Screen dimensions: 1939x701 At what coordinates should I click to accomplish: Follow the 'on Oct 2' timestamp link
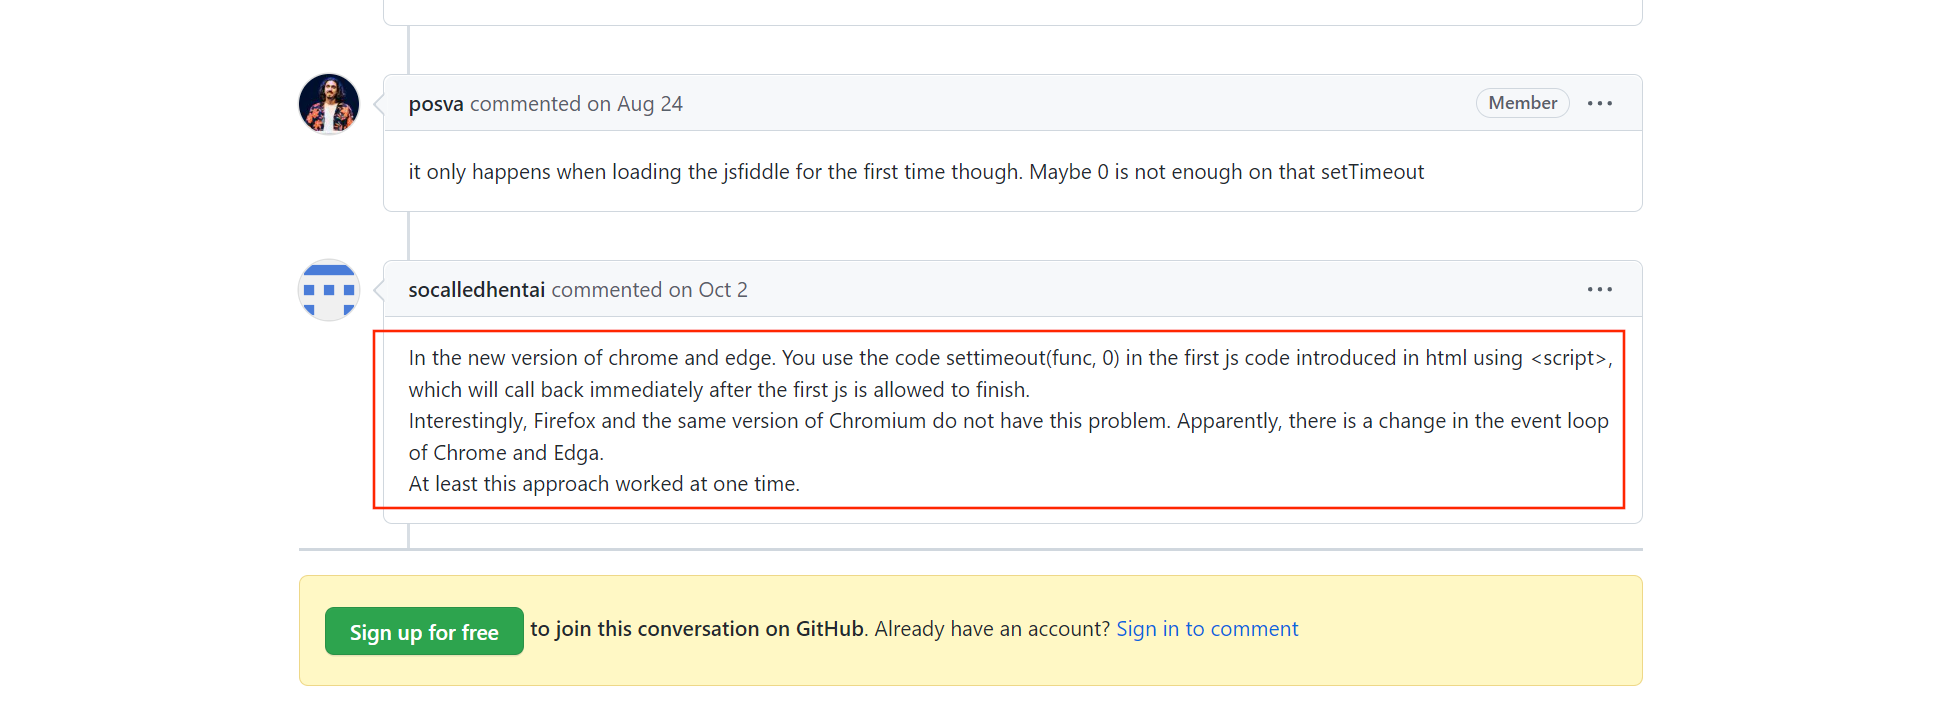pos(708,290)
